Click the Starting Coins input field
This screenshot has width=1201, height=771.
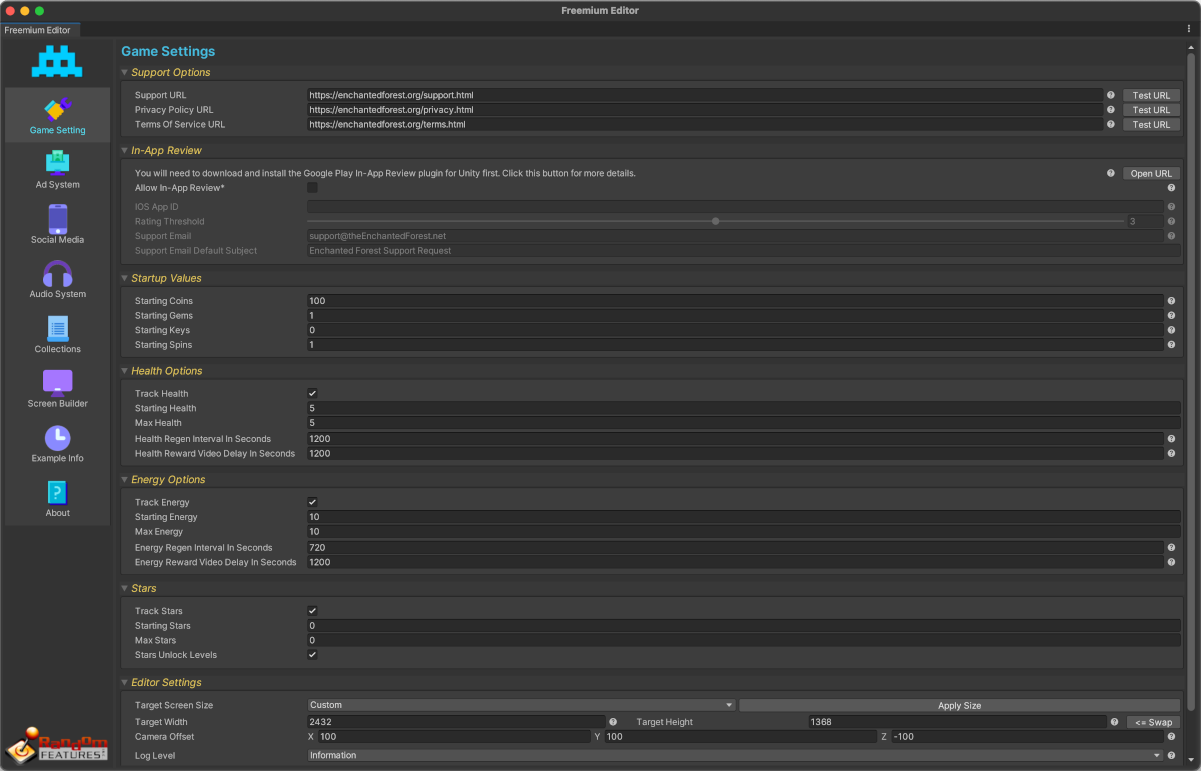click(735, 301)
